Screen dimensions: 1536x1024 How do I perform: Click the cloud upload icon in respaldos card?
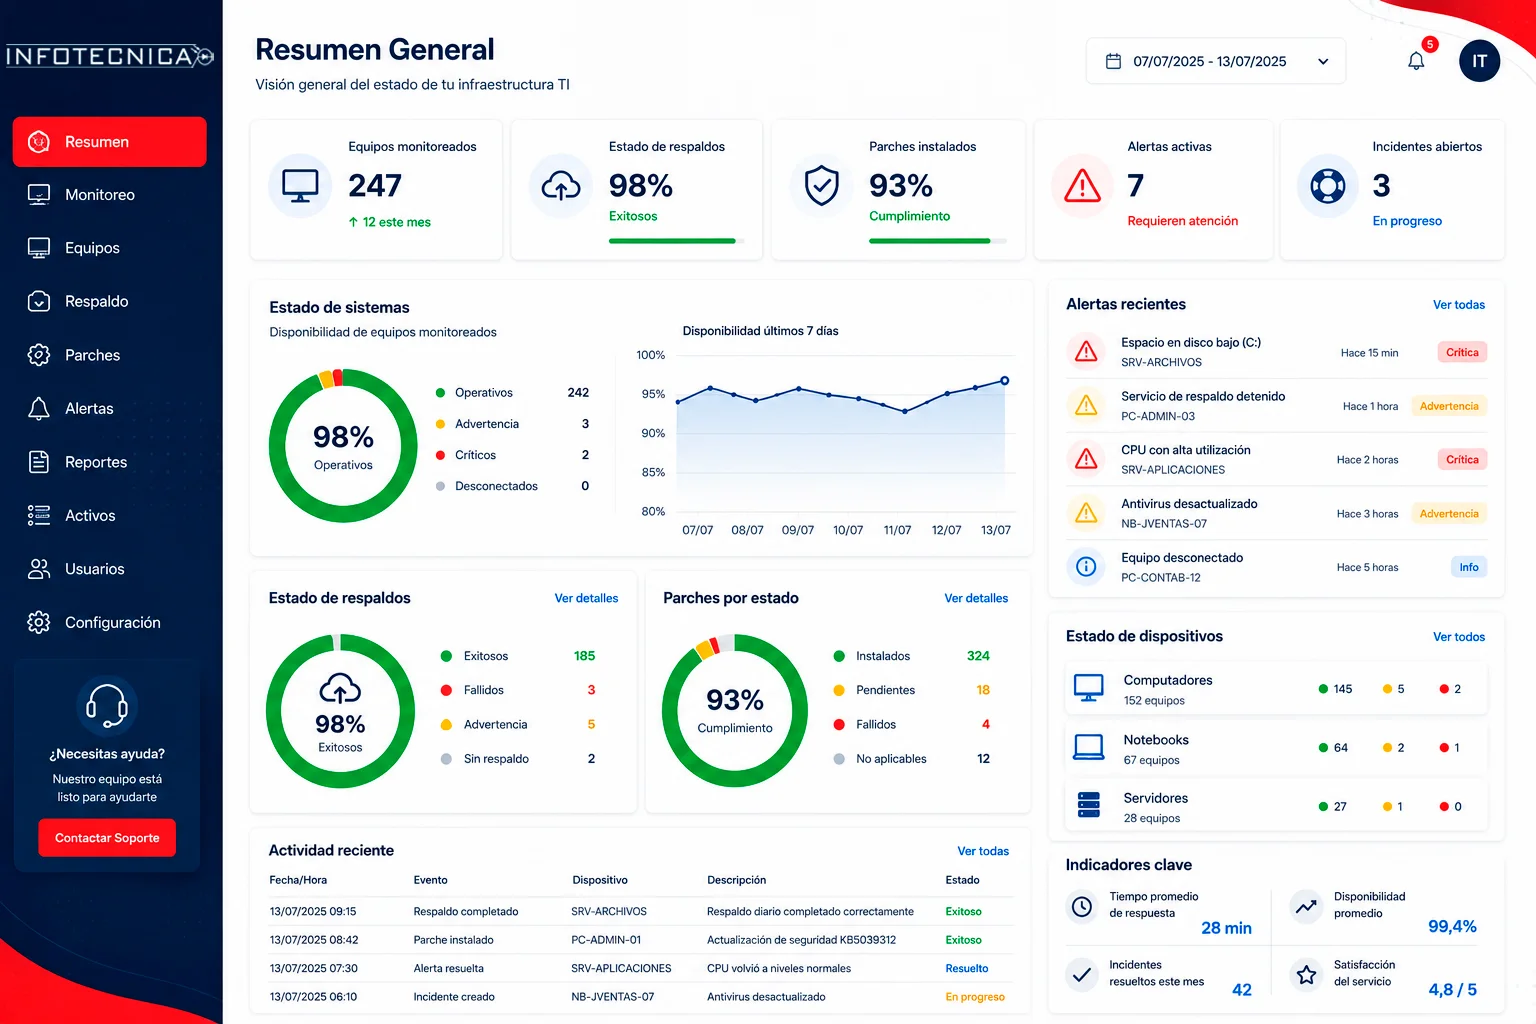point(561,186)
